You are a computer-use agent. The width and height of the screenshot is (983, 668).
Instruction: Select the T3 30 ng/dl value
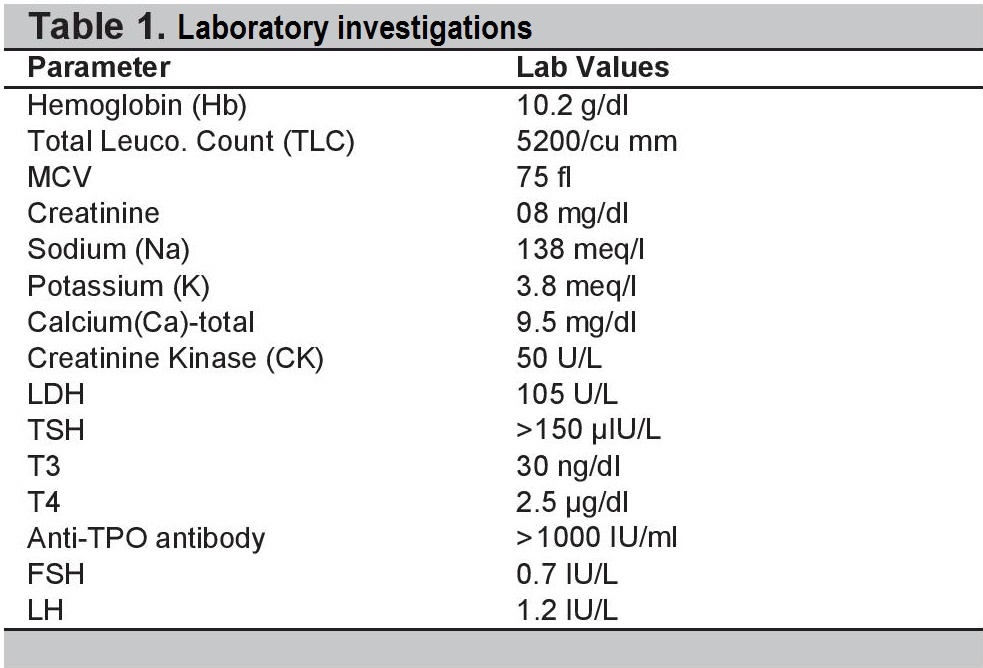pyautogui.click(x=569, y=466)
